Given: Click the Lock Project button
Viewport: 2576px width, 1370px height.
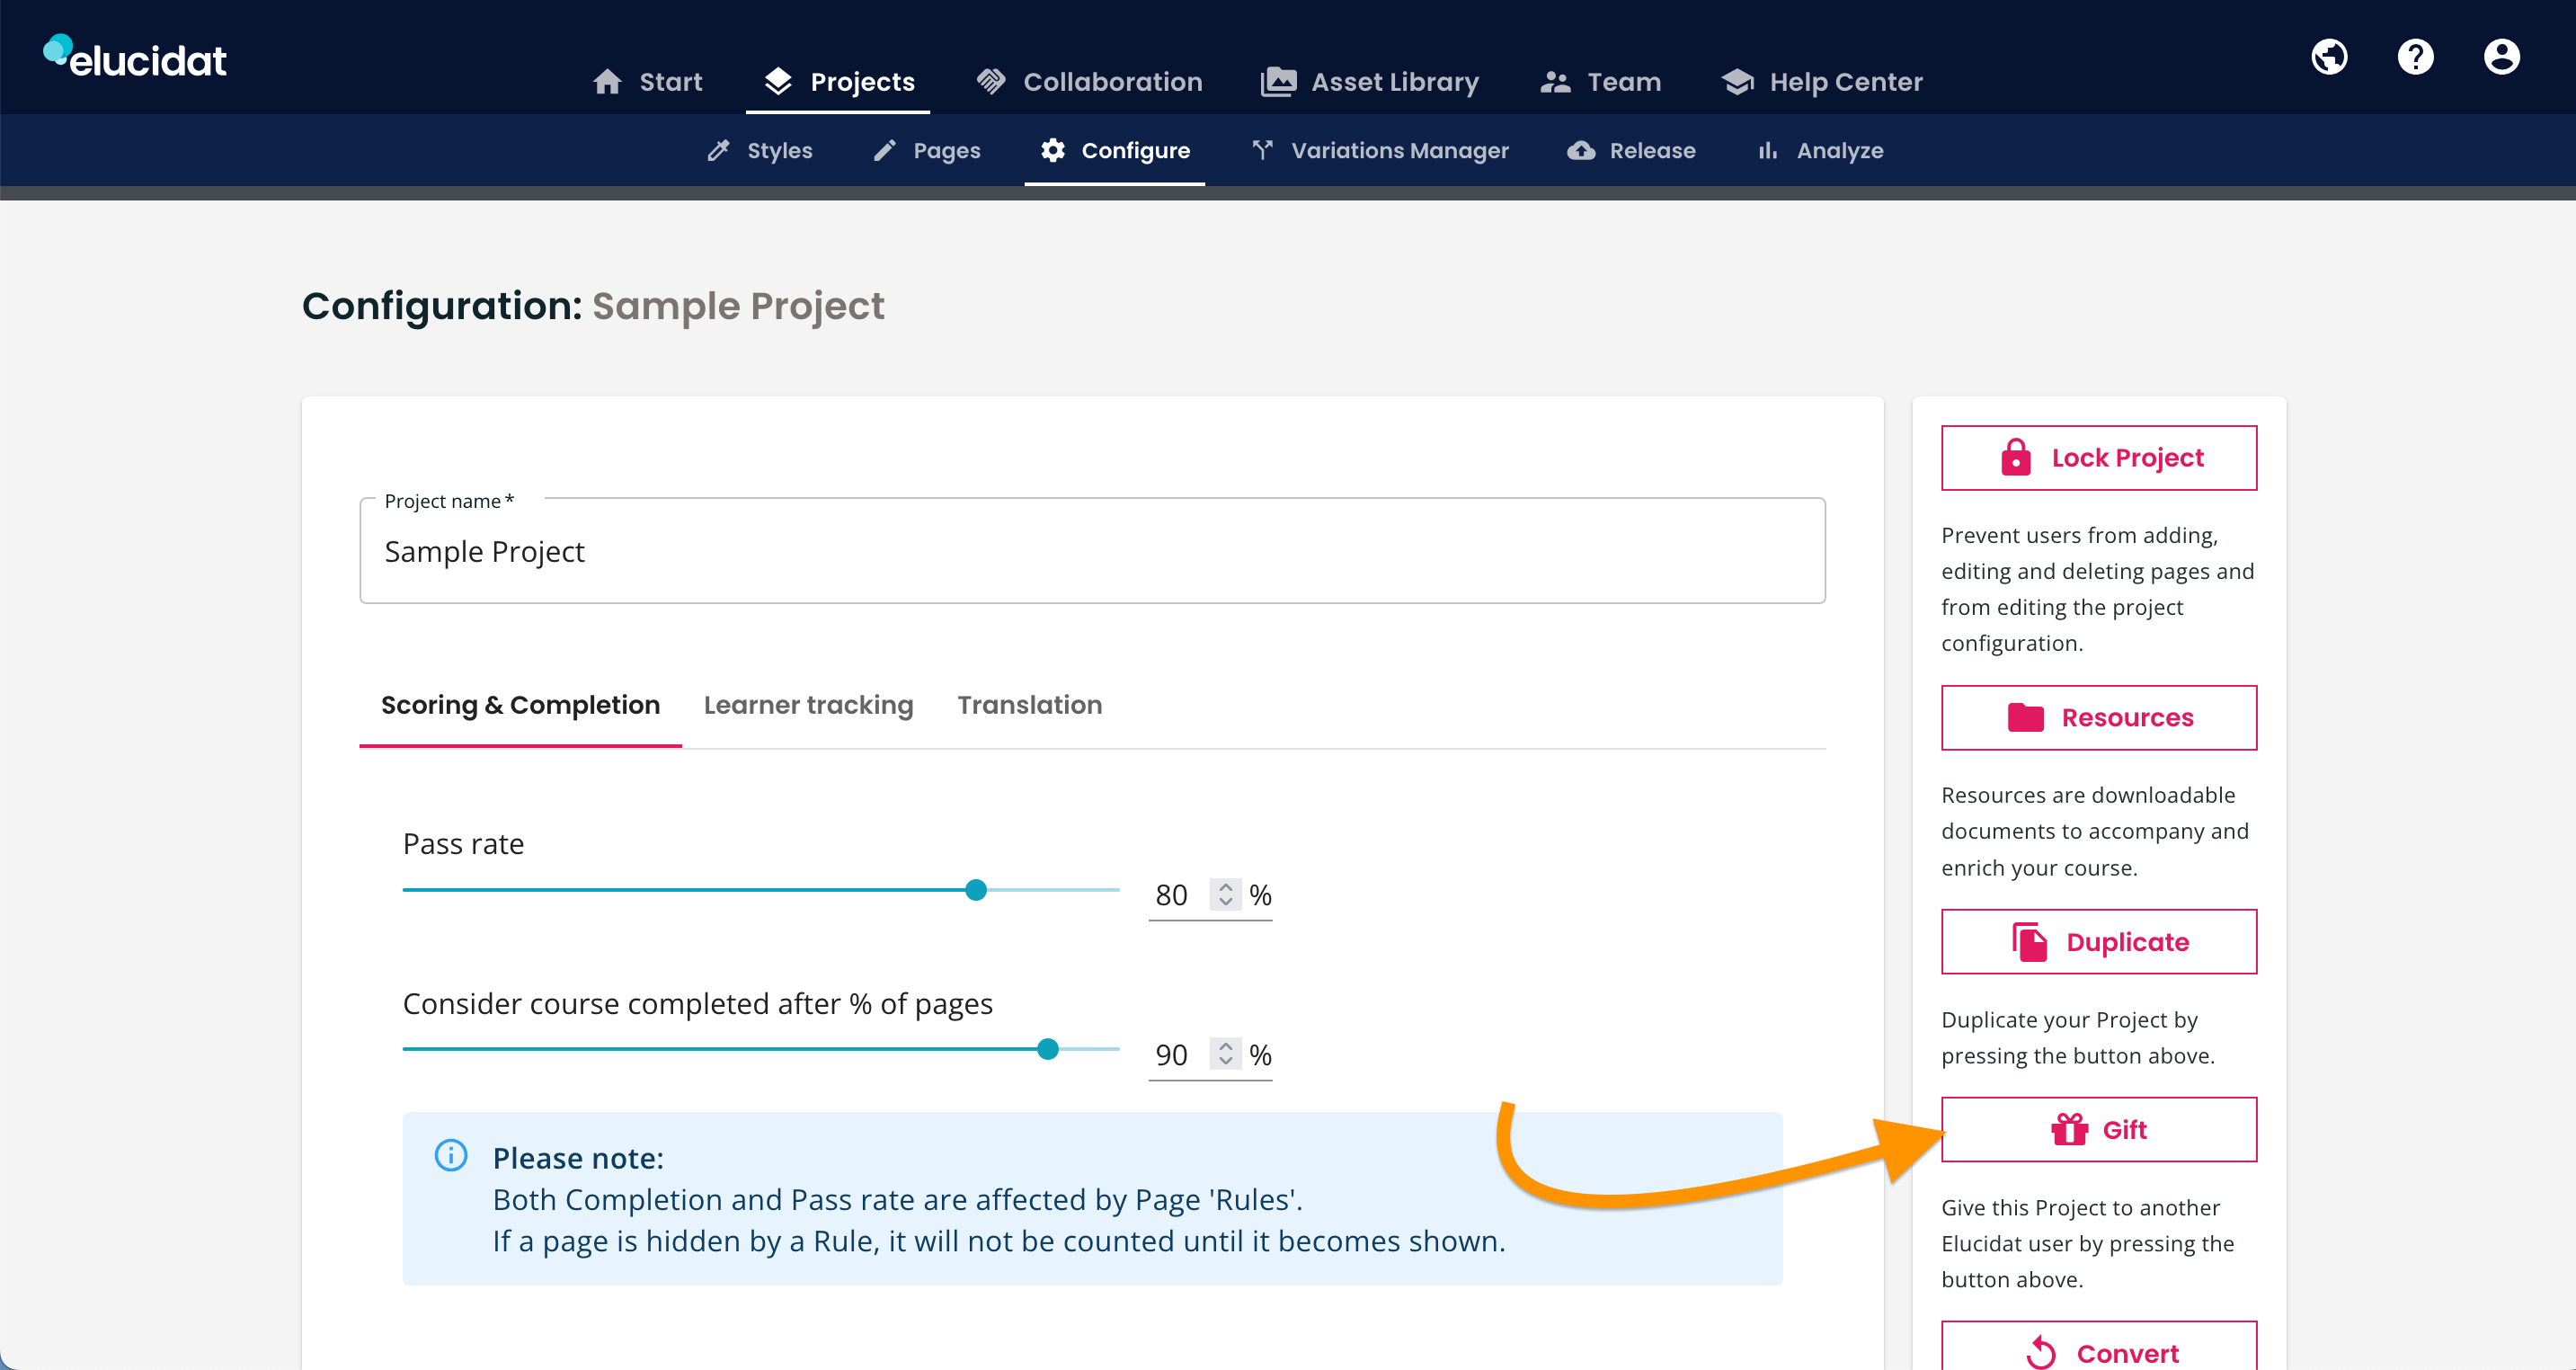Looking at the screenshot, I should (2099, 458).
